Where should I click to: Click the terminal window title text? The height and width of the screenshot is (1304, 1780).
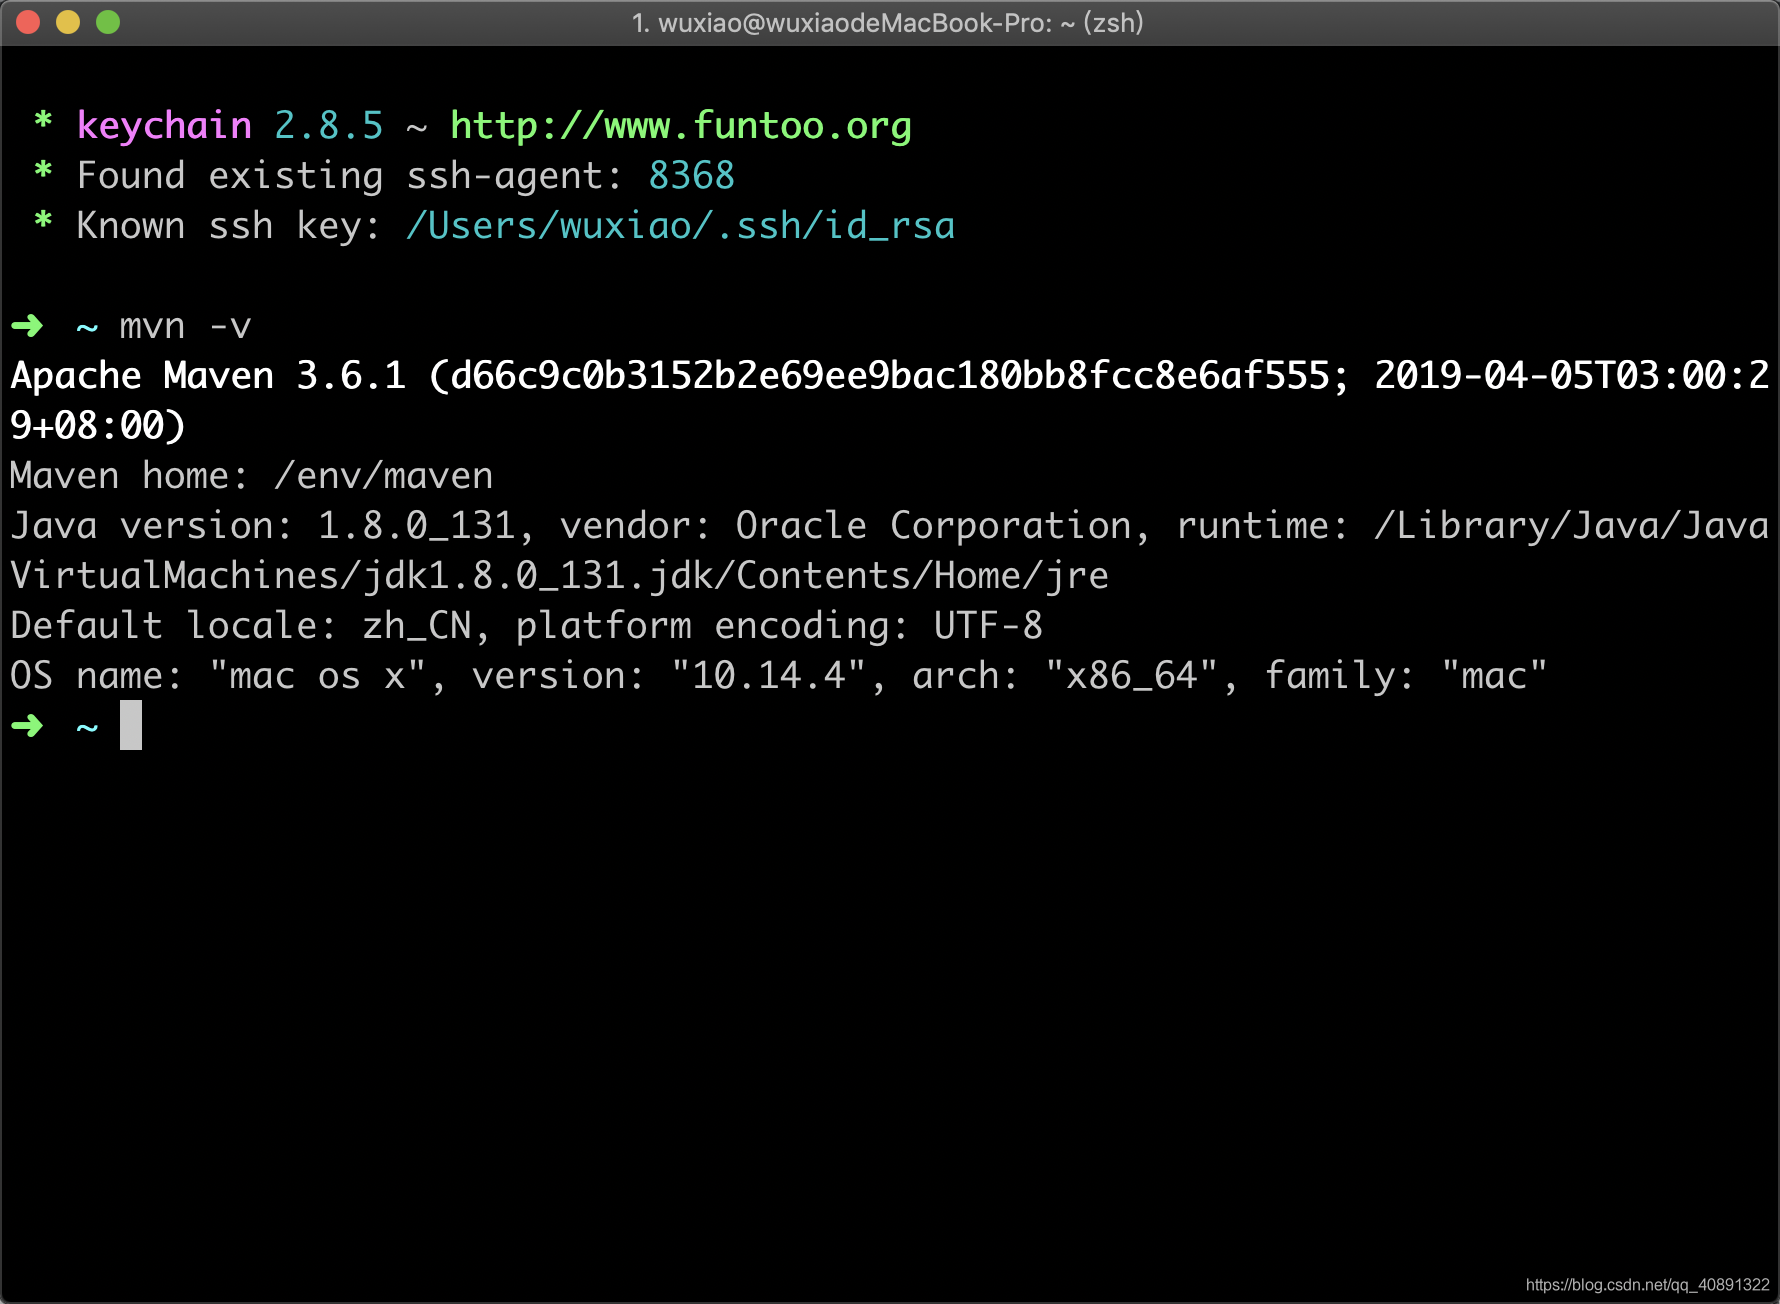pyautogui.click(x=888, y=23)
